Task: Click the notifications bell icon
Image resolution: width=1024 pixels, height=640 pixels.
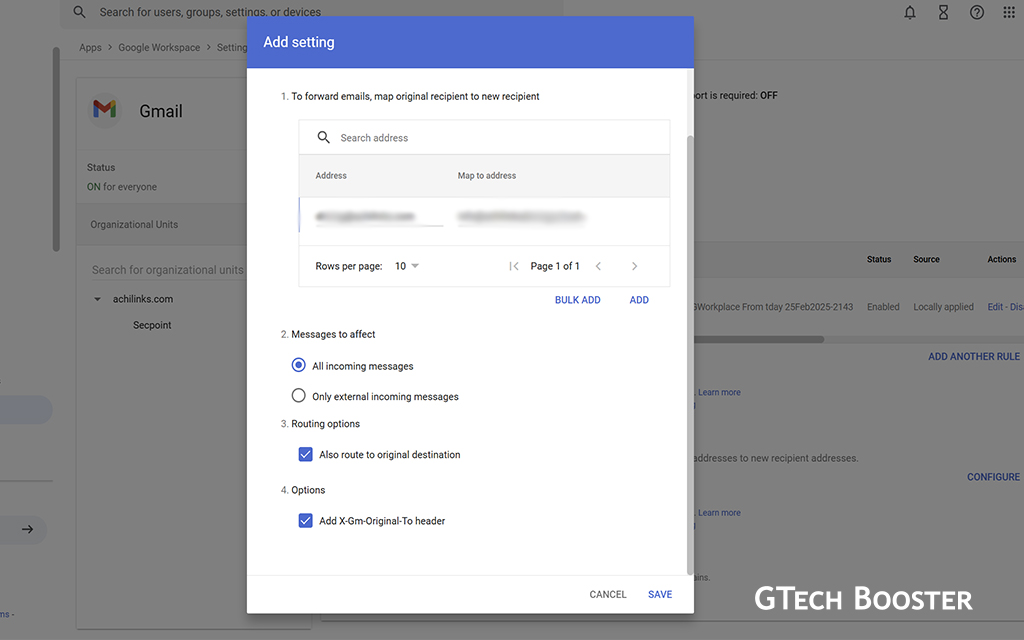Action: point(910,13)
